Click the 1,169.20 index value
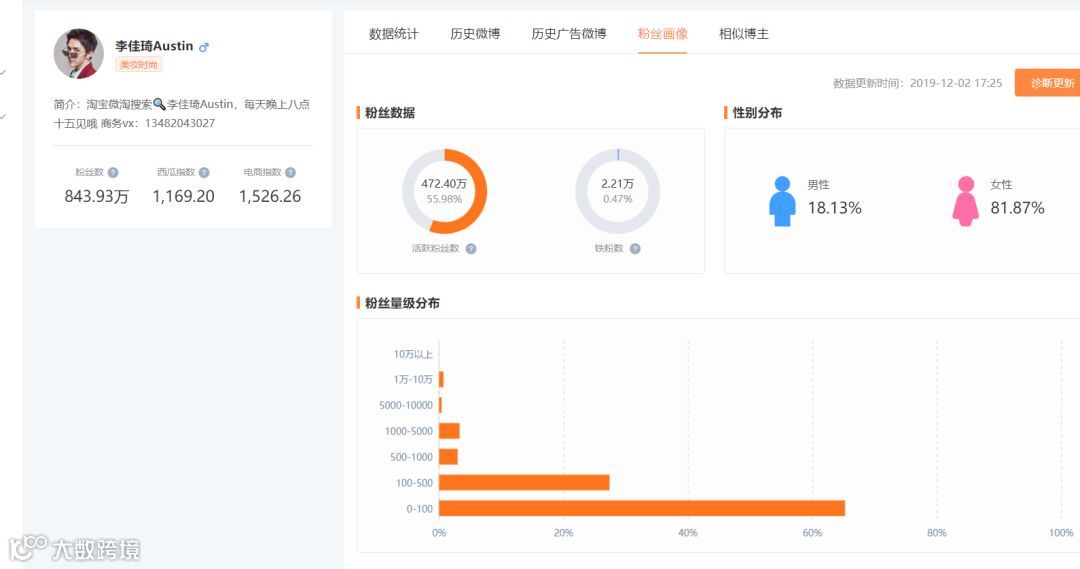This screenshot has height=569, width=1080. 183,196
